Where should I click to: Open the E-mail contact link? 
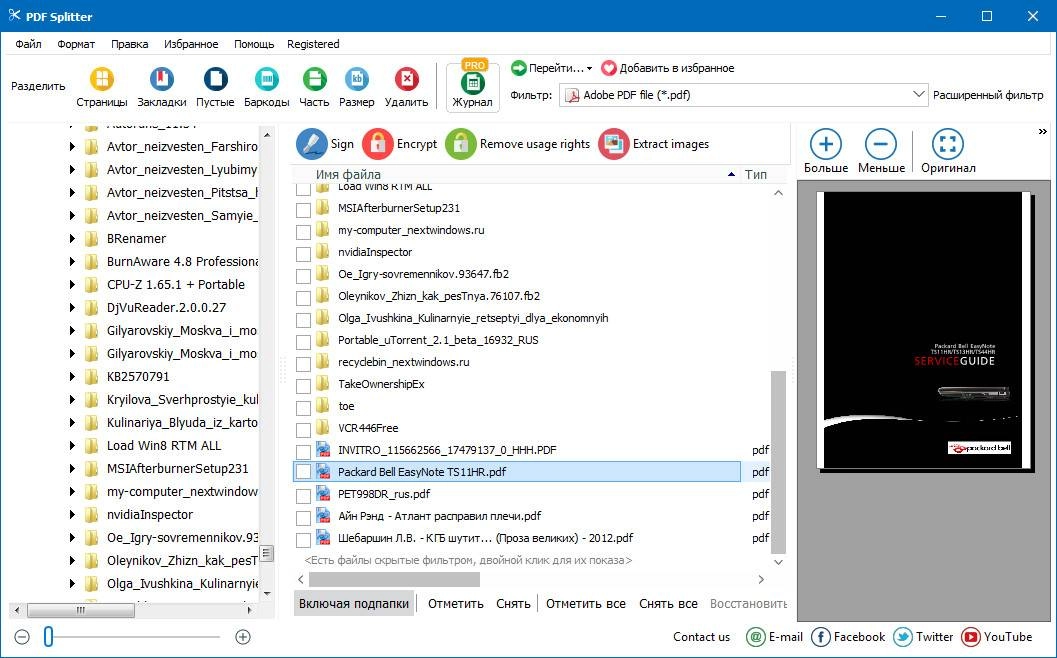coord(775,636)
